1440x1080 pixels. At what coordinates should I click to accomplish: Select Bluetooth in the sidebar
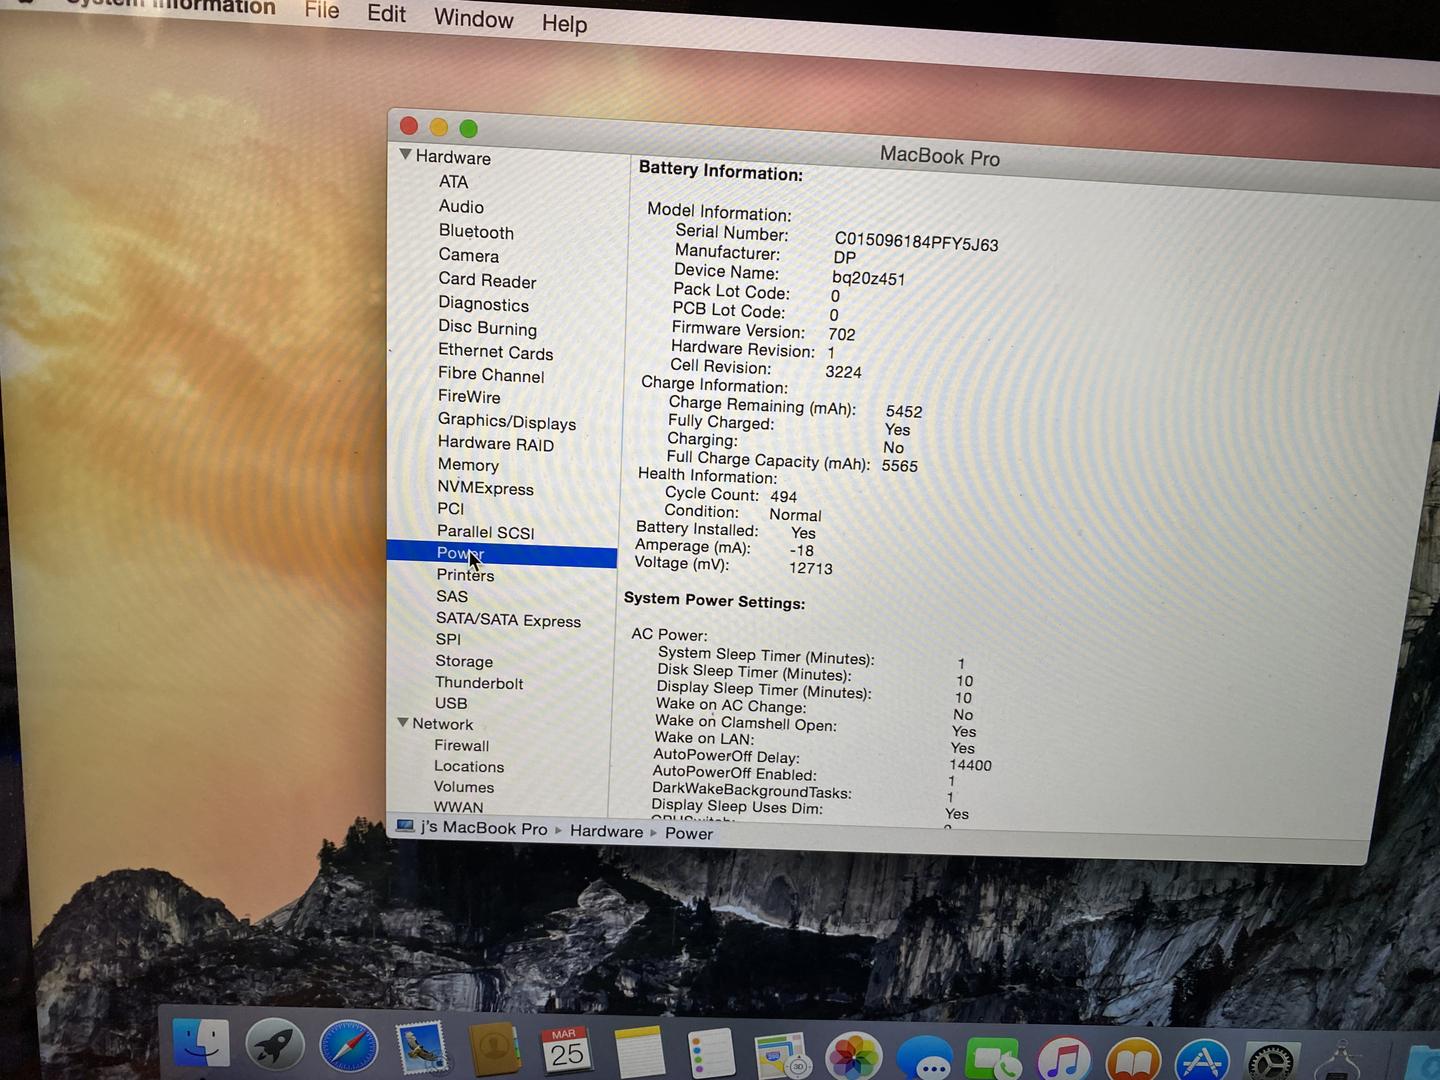[476, 231]
